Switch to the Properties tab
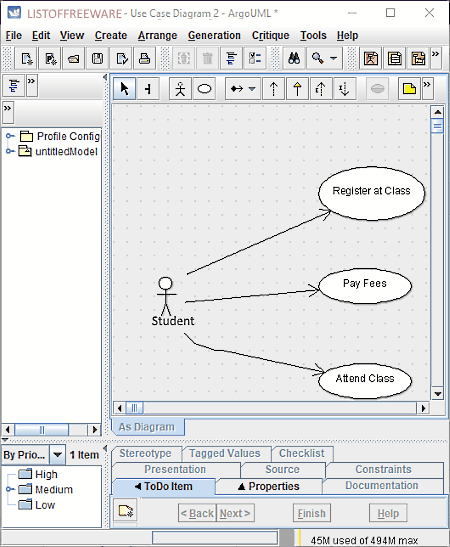This screenshot has height=547, width=450. pos(269,486)
